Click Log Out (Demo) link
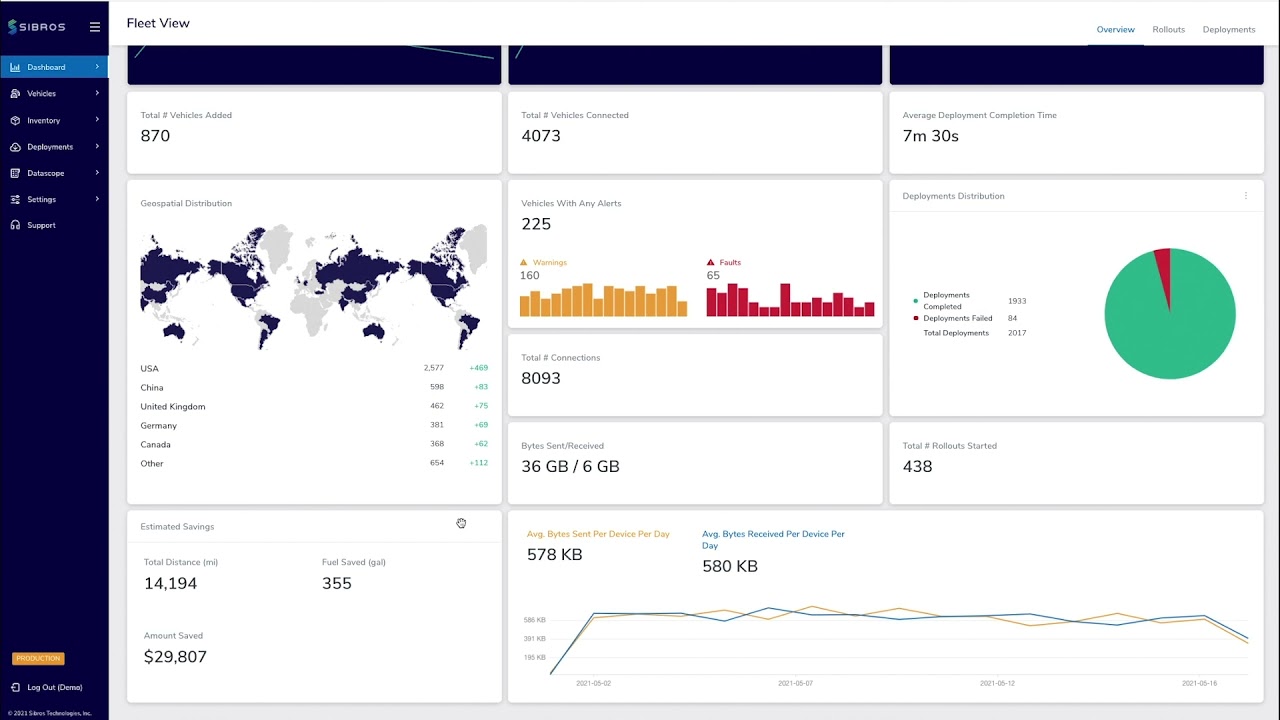Image resolution: width=1280 pixels, height=720 pixels. 55,687
